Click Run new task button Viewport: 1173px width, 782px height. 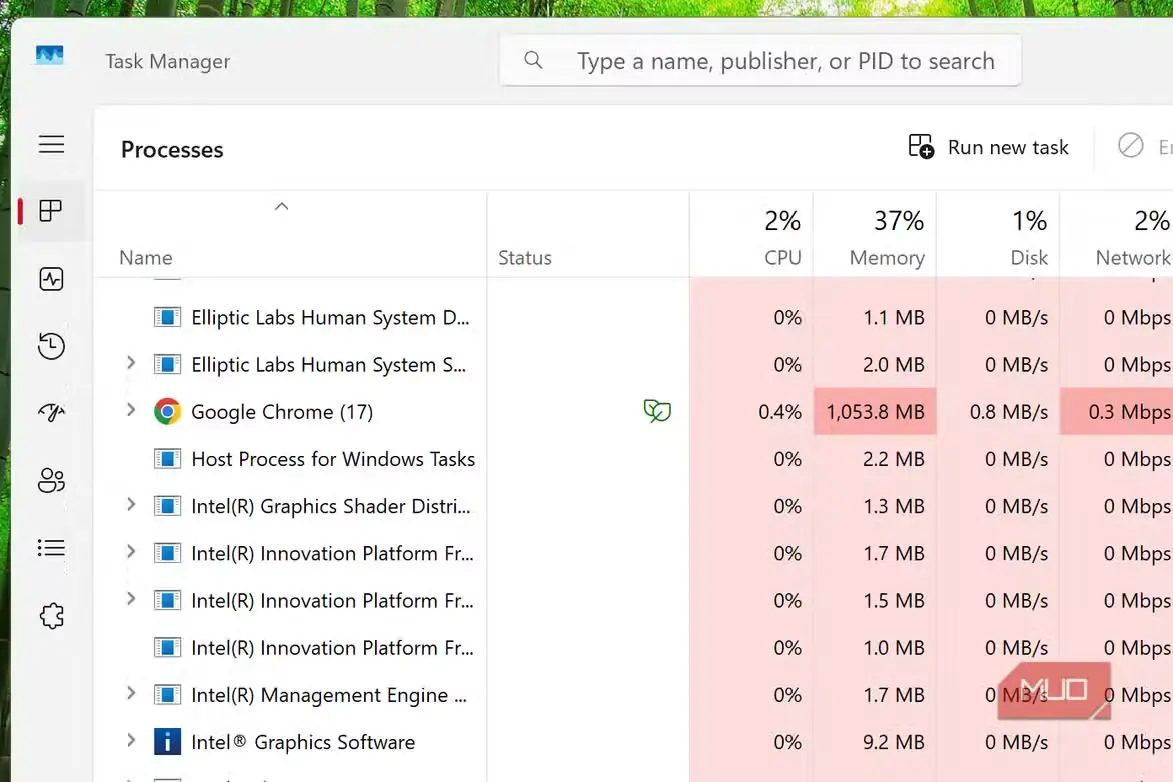tap(988, 147)
